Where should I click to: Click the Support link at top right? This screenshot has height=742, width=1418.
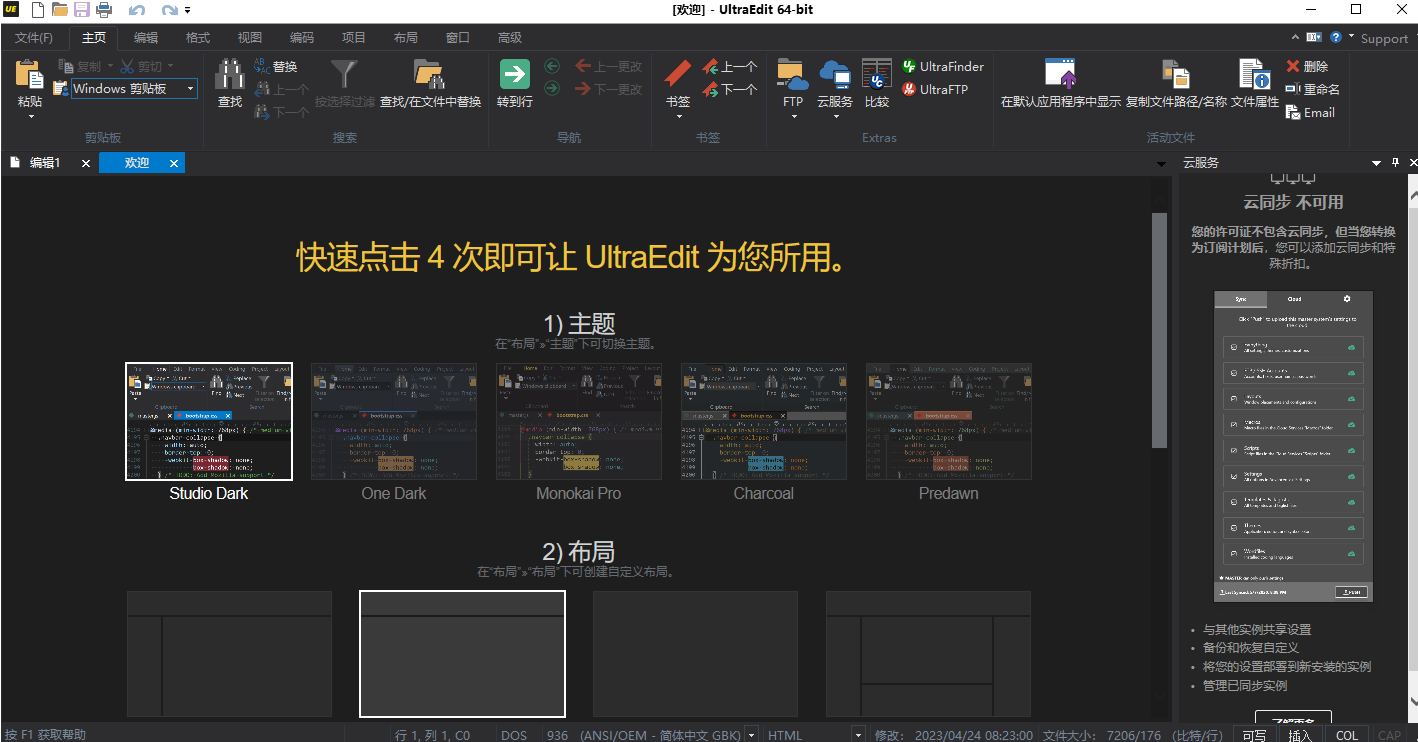click(x=1384, y=38)
